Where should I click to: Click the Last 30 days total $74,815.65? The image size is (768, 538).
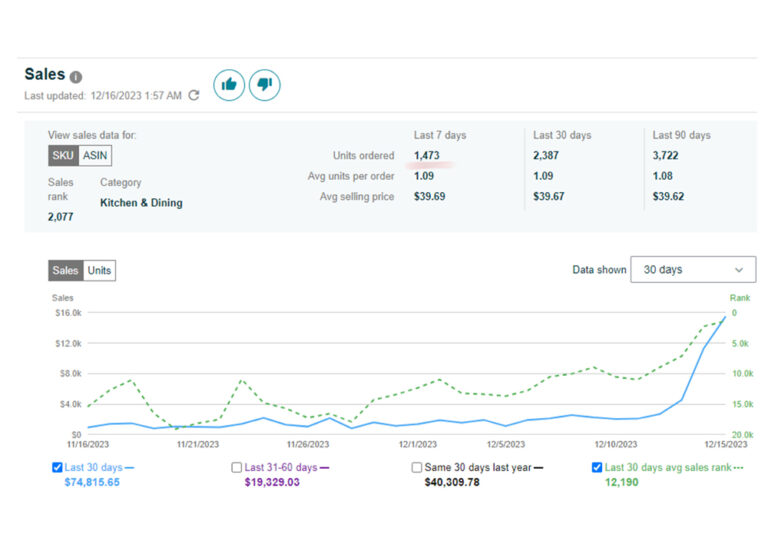tap(92, 482)
